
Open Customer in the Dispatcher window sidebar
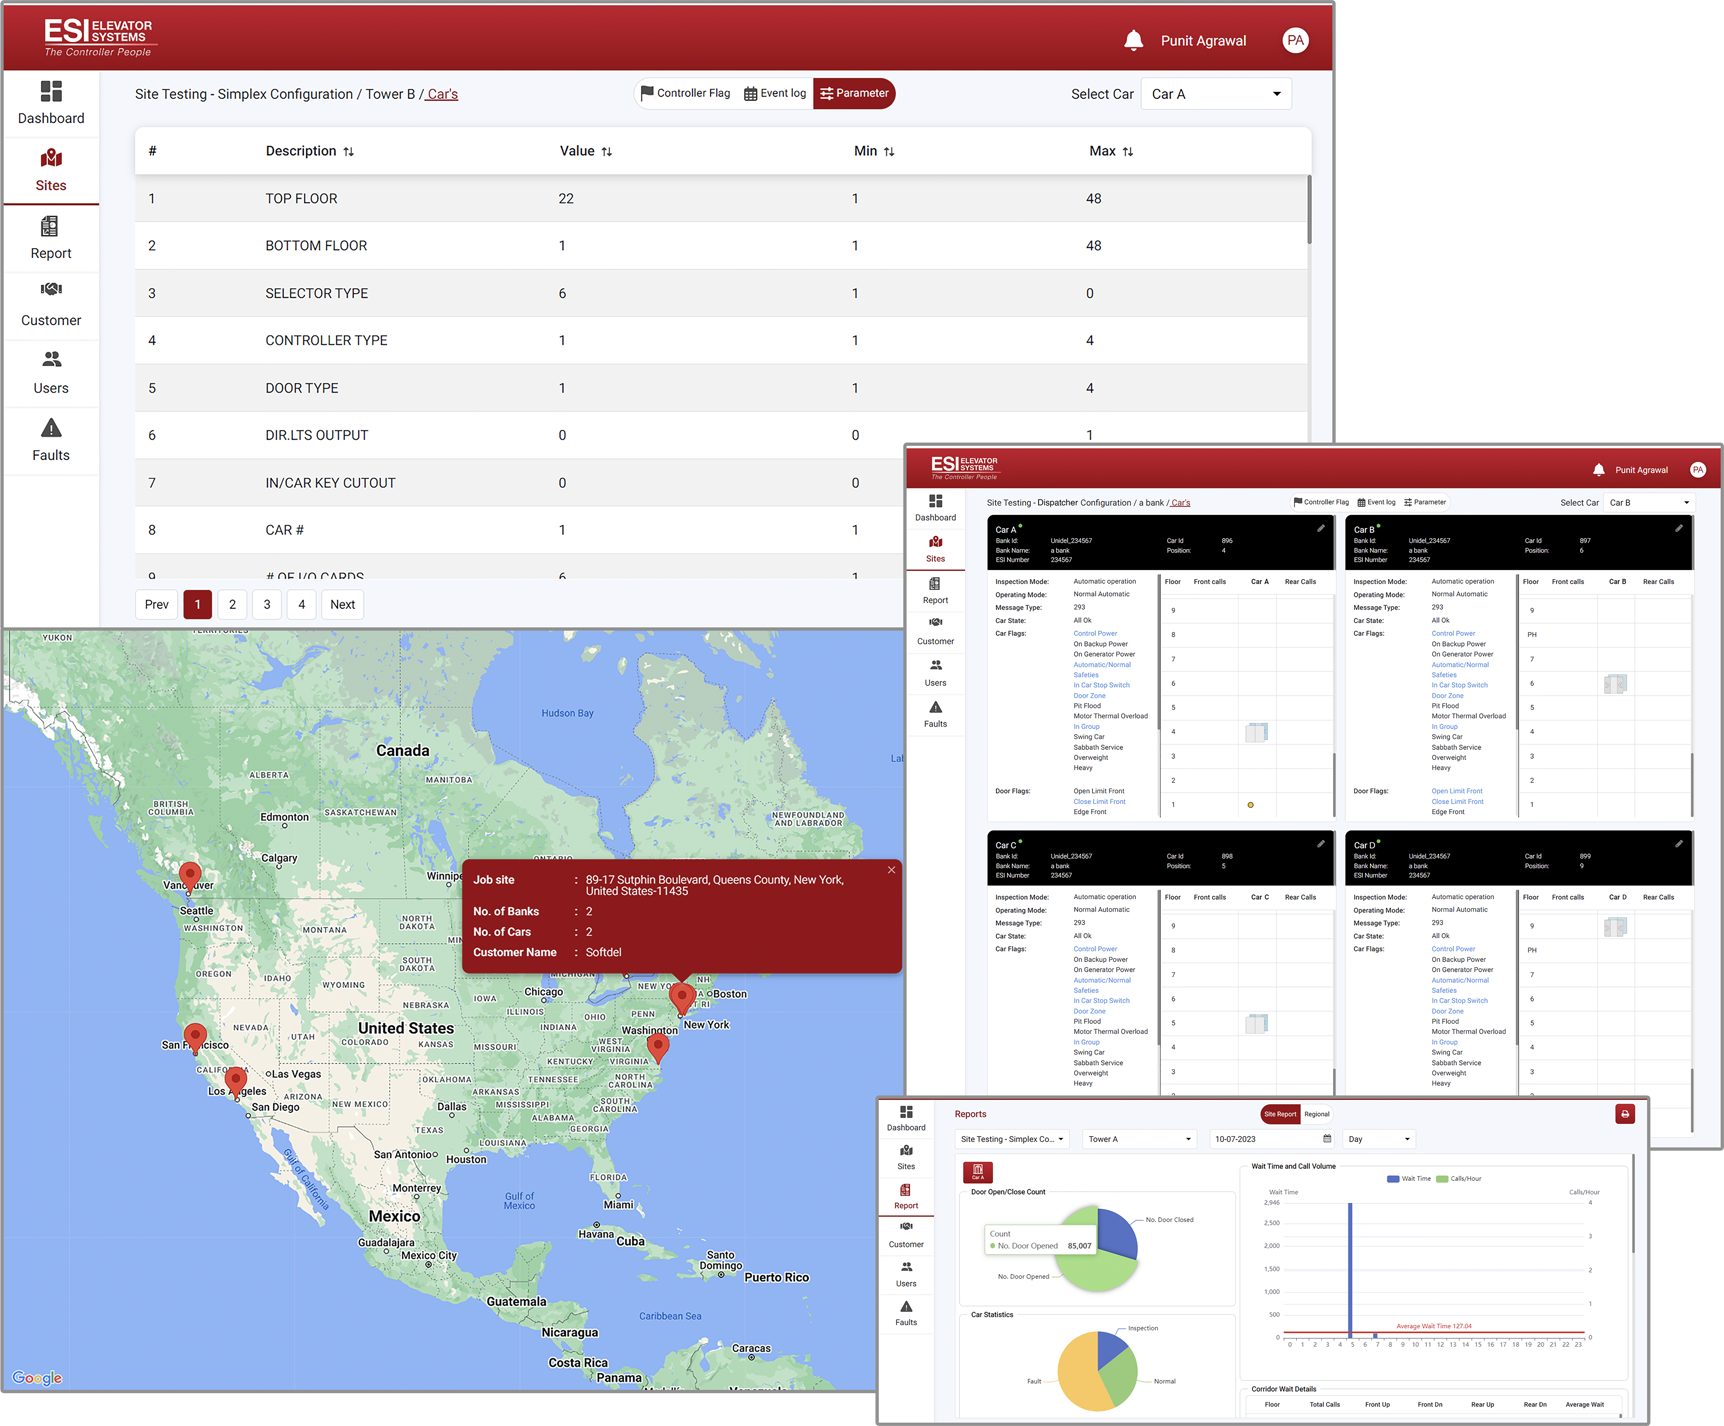click(935, 632)
